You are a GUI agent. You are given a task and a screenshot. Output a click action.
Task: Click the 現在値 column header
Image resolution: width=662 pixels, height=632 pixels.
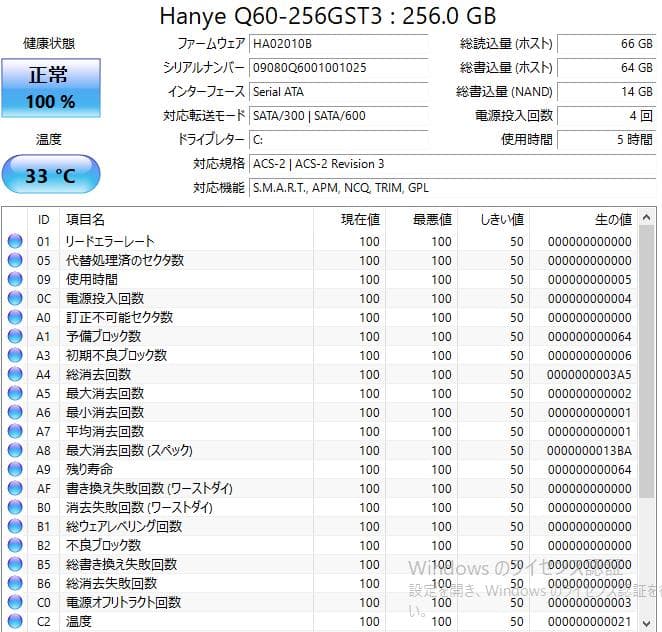pos(349,220)
